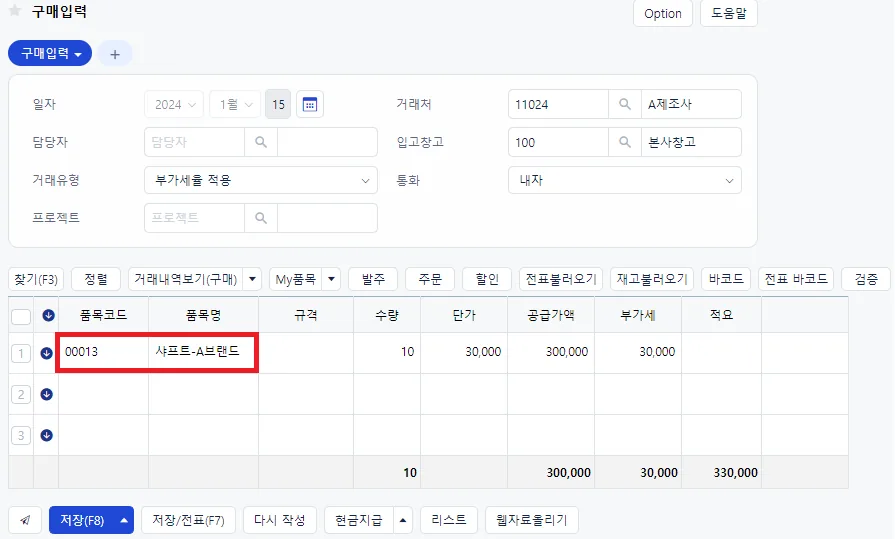The image size is (895, 539).
Task: Click the header down-arrow circle icon
Action: pyautogui.click(x=49, y=315)
